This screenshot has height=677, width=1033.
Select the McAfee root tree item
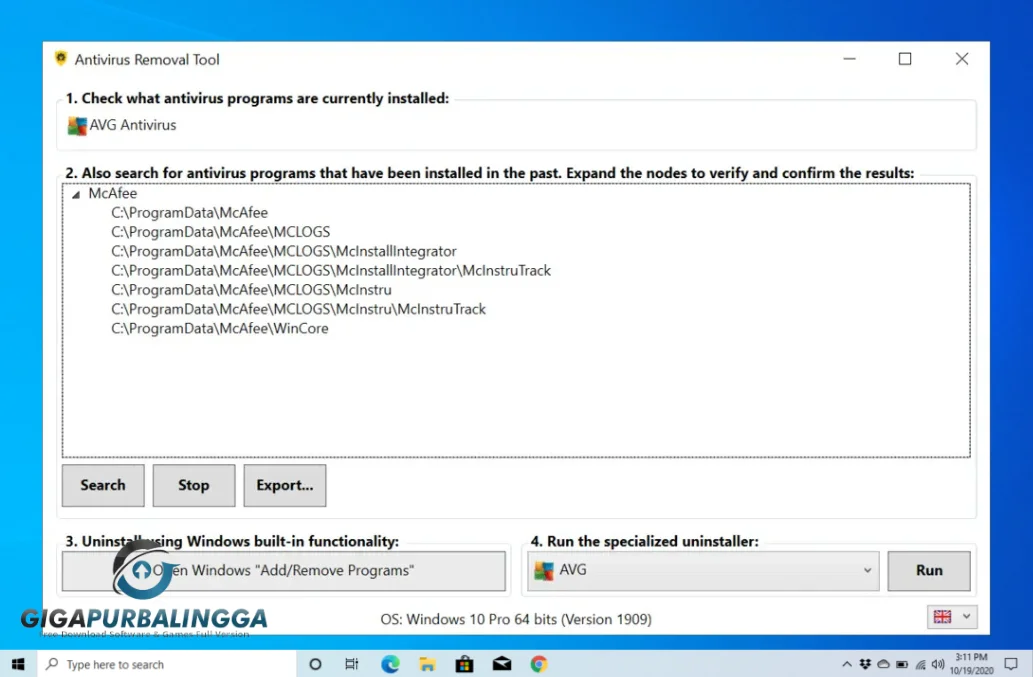113,194
